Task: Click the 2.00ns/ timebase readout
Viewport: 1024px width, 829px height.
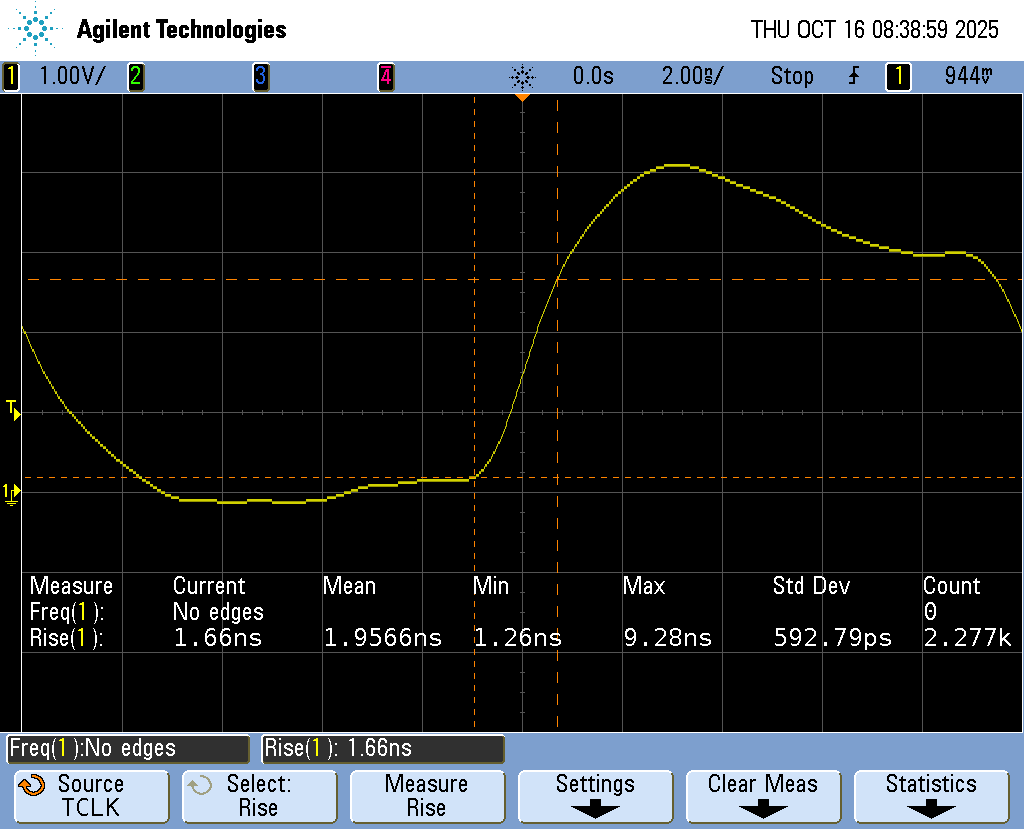Action: (x=691, y=76)
